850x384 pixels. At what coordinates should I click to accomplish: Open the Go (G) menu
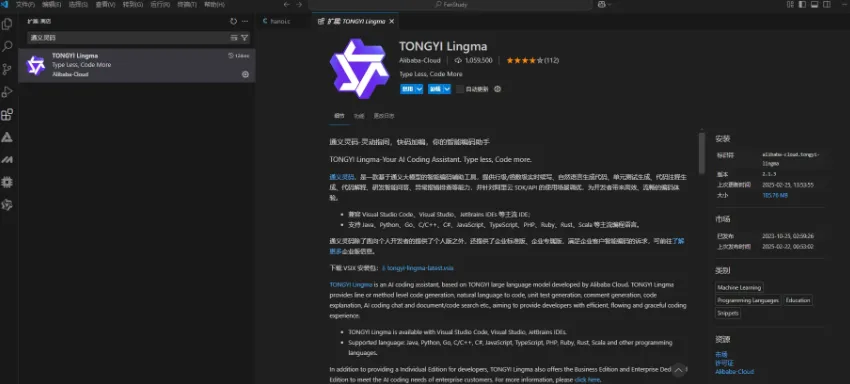tap(133, 4)
